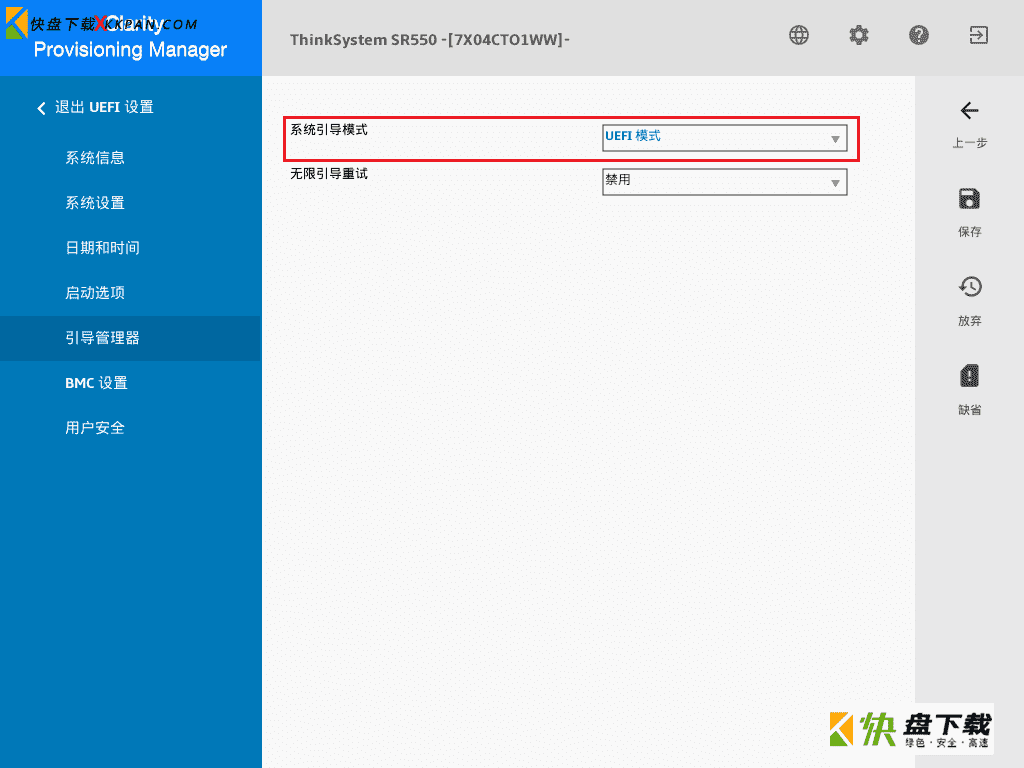The height and width of the screenshot is (768, 1024).
Task: Open the help question mark icon
Action: coord(919,35)
